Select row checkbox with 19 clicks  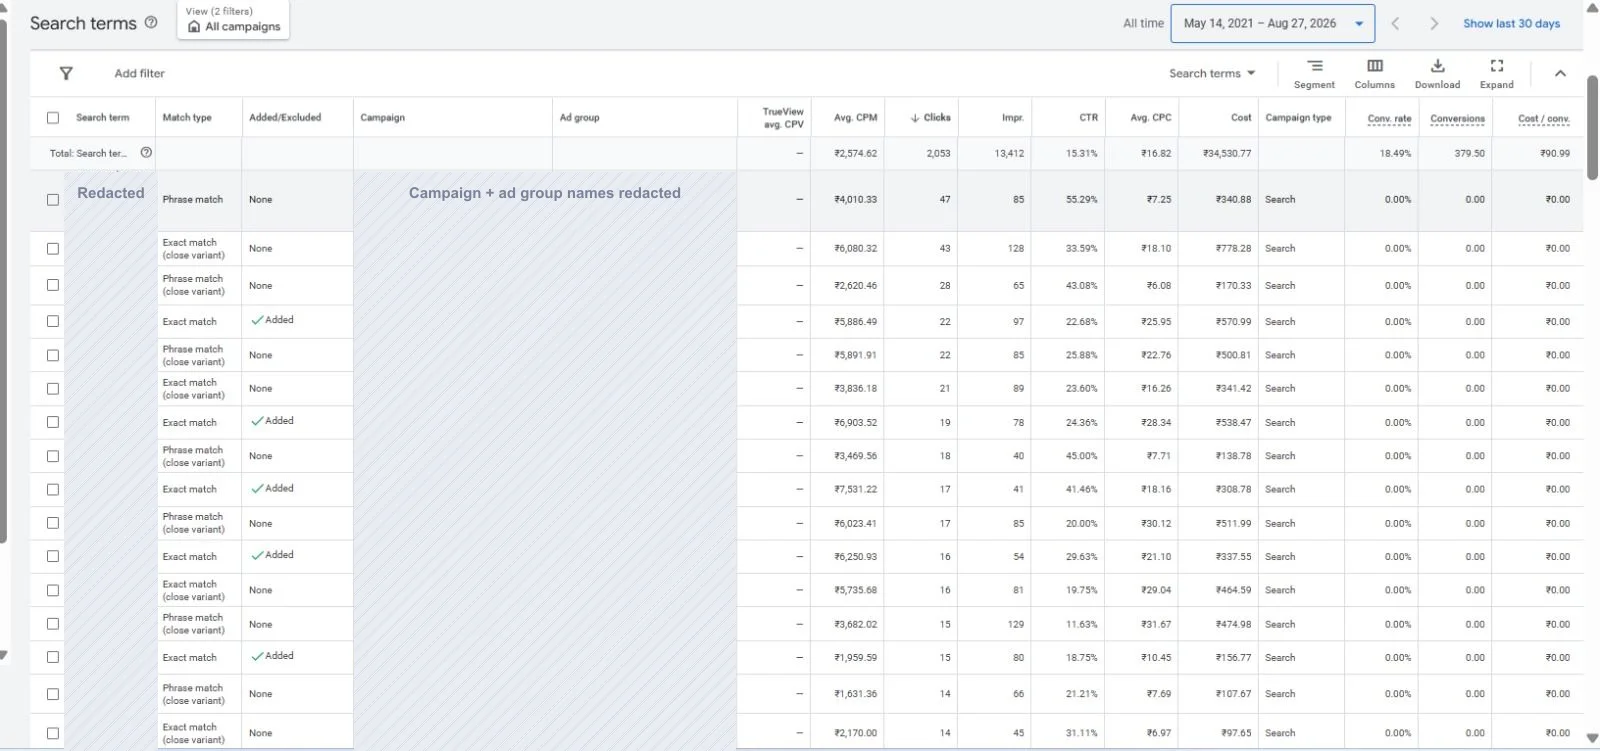[53, 422]
